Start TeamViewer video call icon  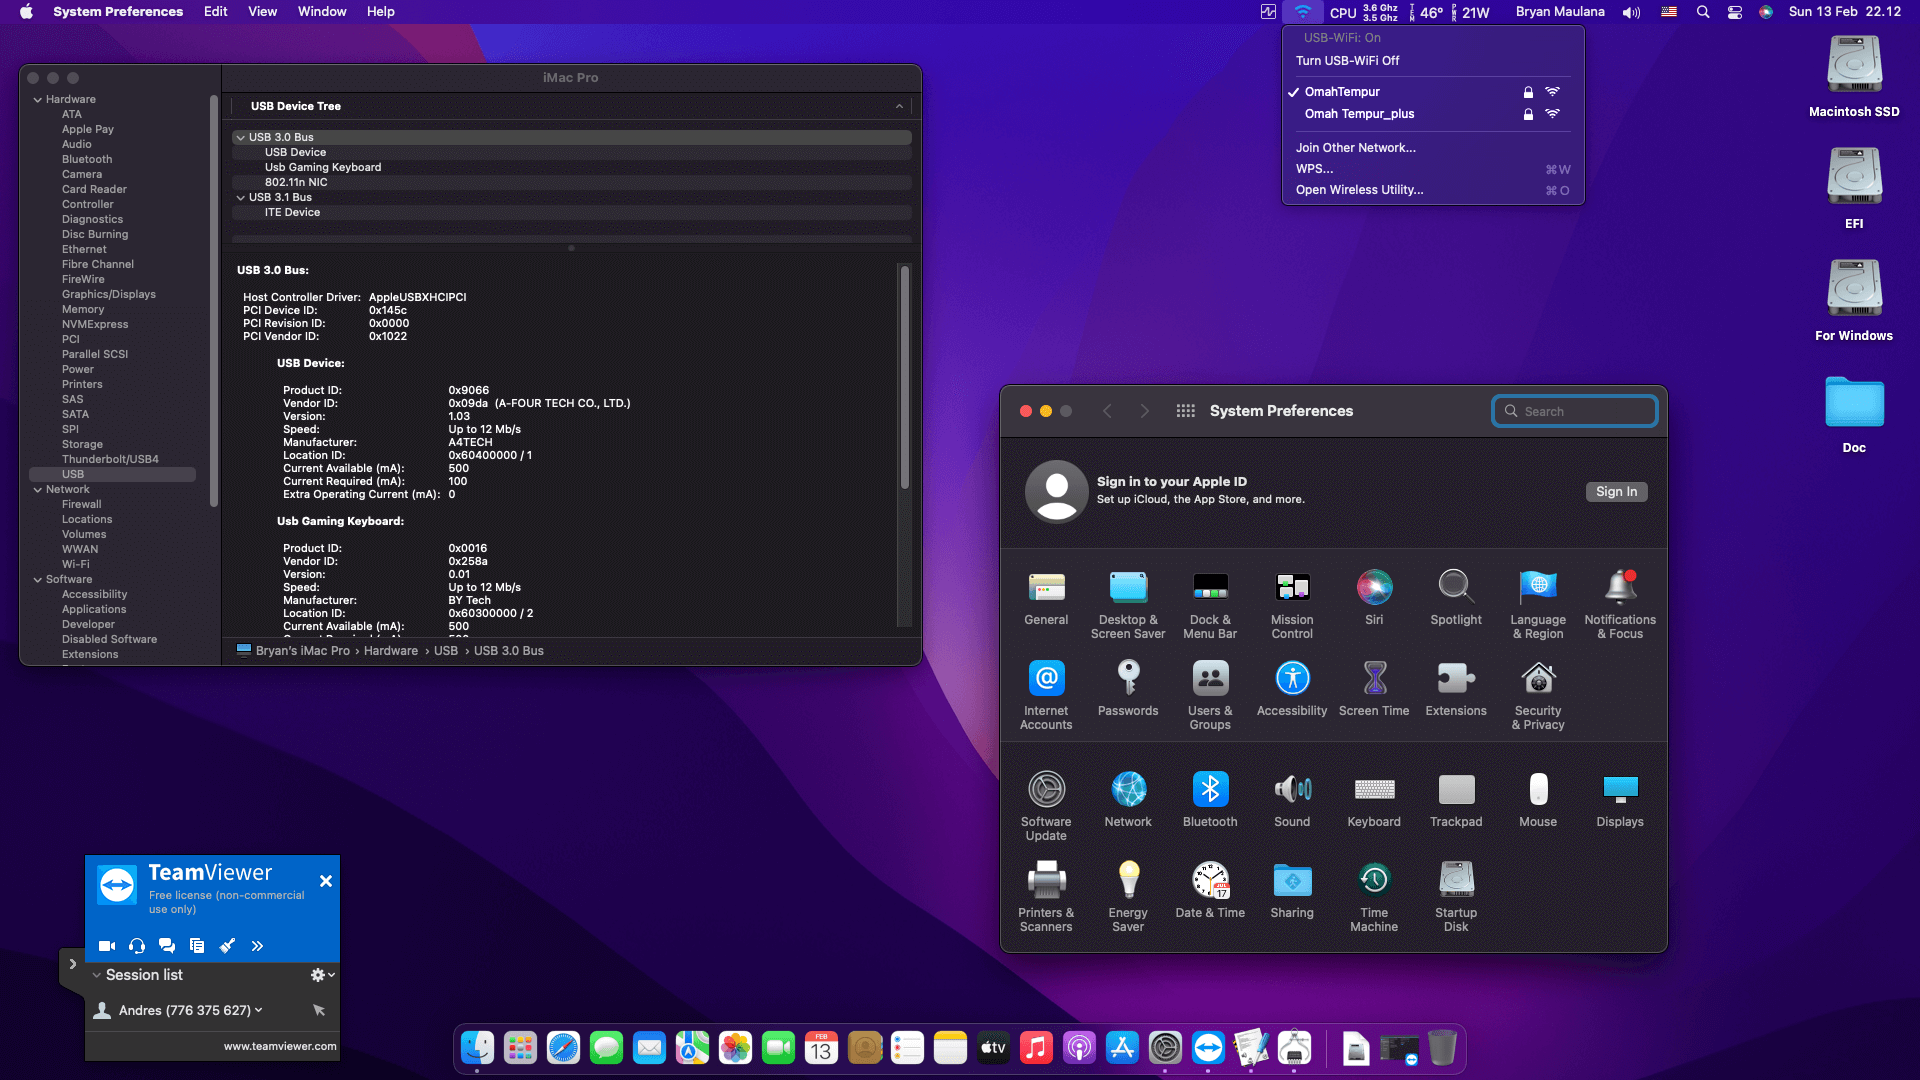tap(107, 946)
